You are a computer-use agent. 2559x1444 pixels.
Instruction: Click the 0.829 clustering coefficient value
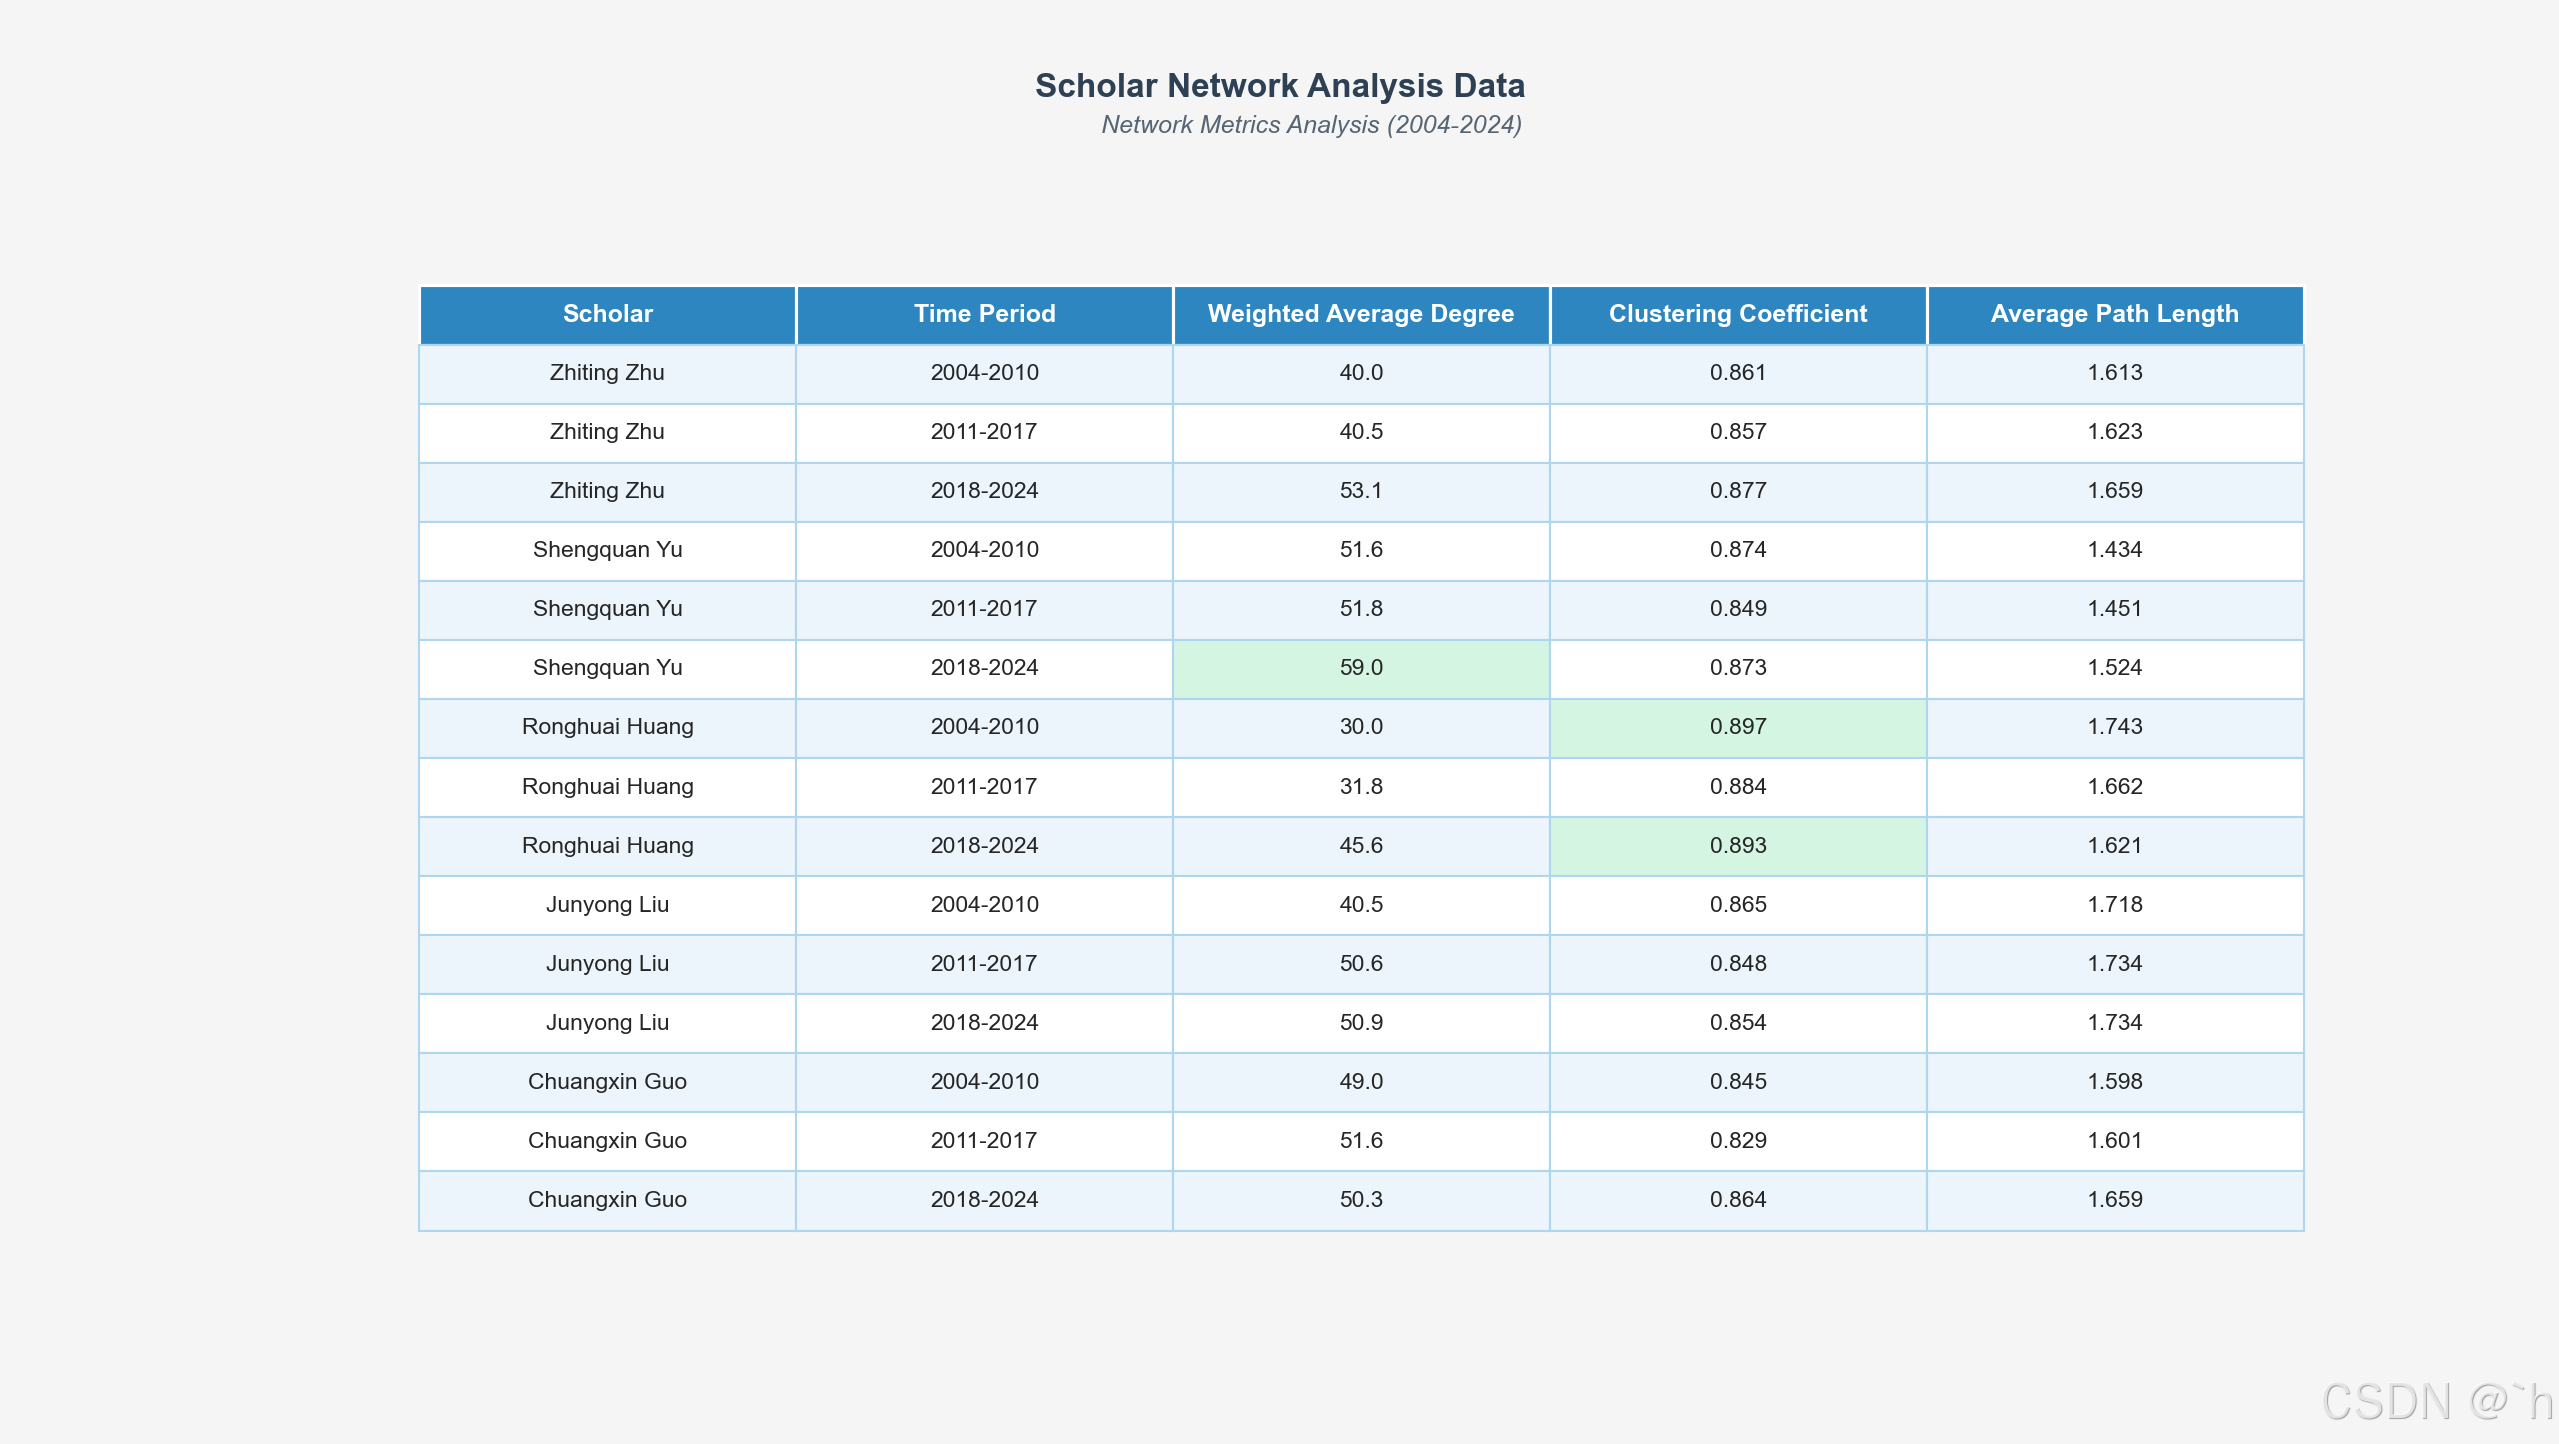pyautogui.click(x=1737, y=1141)
